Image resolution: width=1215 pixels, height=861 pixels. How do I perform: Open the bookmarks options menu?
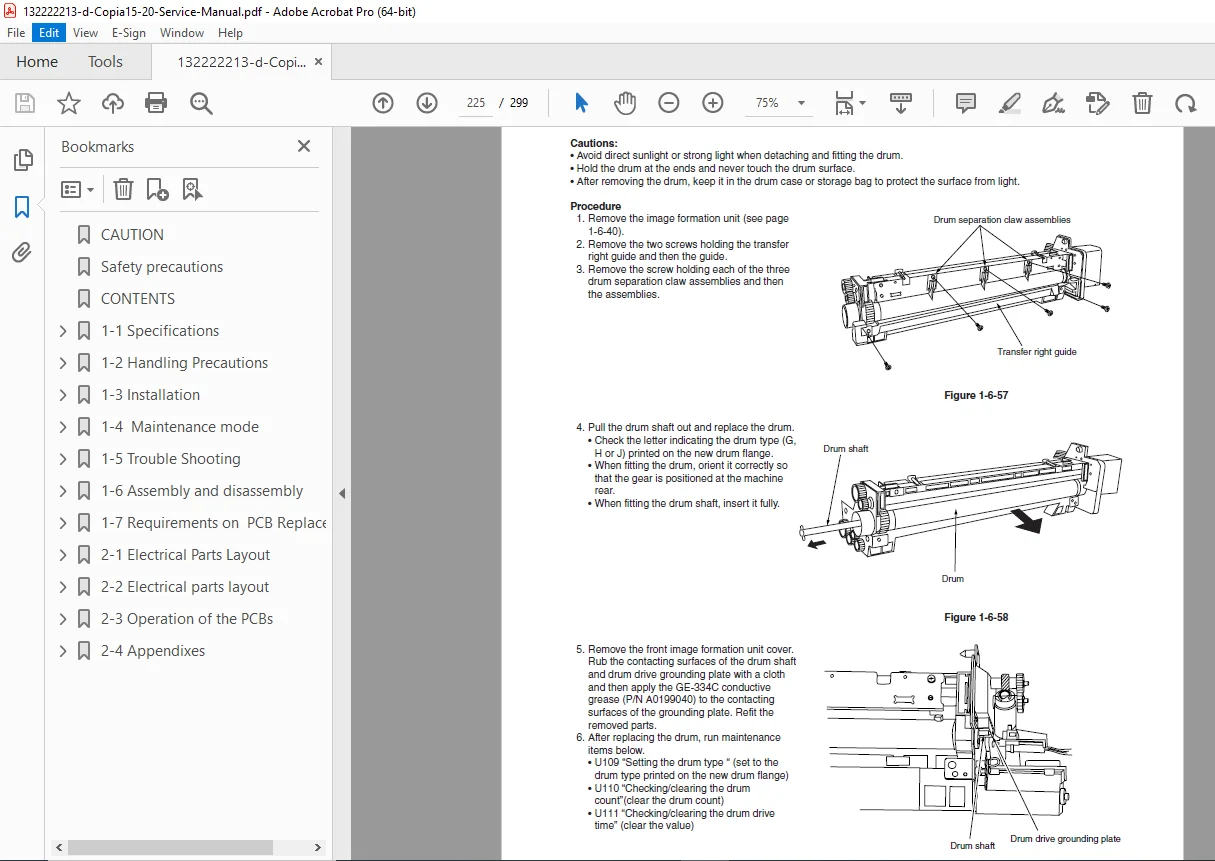click(x=78, y=189)
